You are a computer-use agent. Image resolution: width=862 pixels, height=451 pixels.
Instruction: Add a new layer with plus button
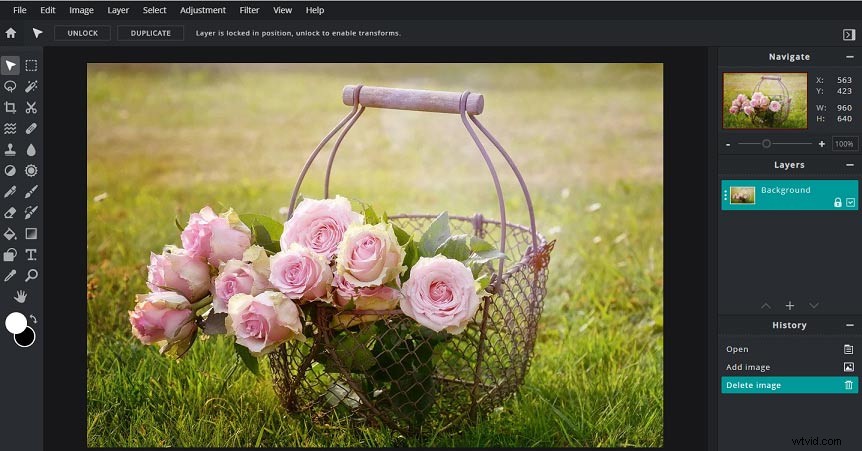[790, 305]
